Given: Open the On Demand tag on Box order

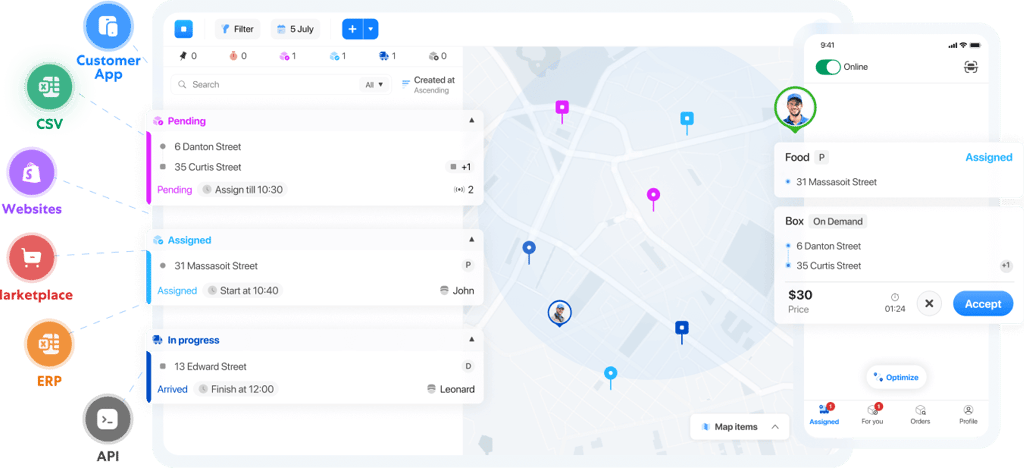Looking at the screenshot, I should coord(838,221).
